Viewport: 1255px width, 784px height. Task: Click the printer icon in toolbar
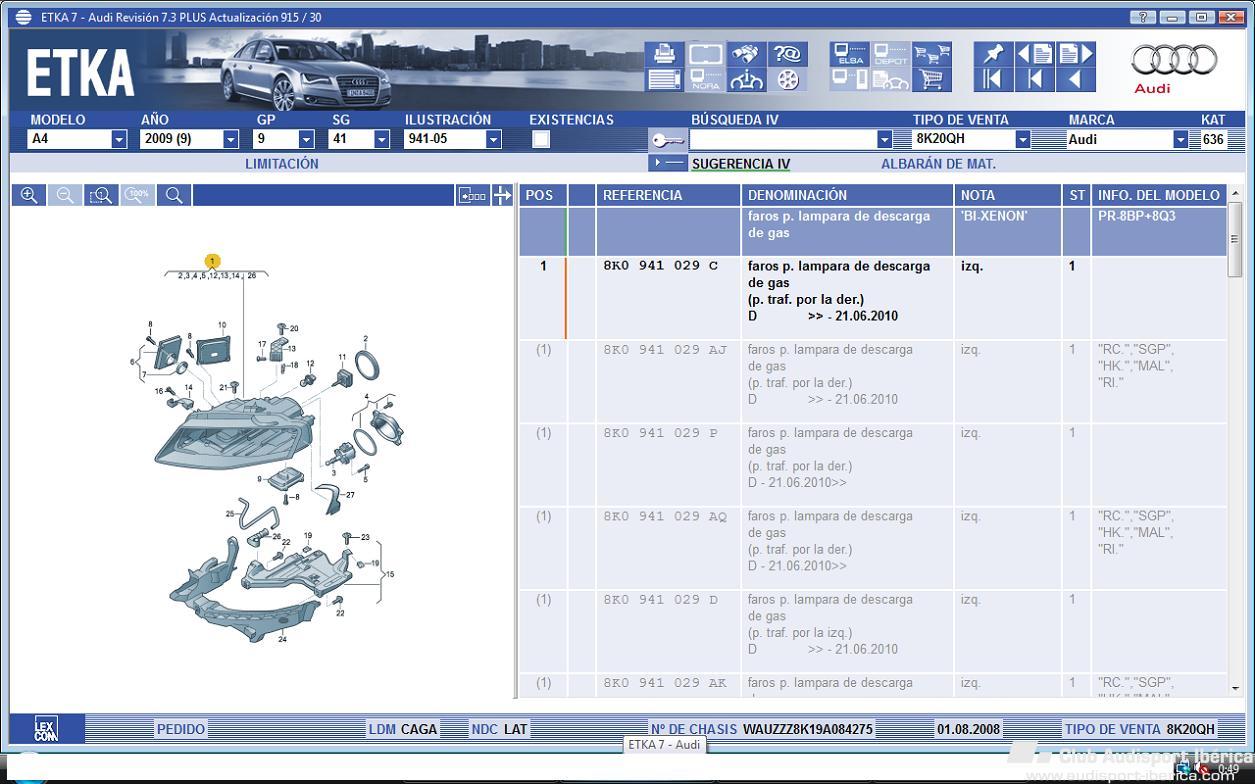tap(664, 54)
